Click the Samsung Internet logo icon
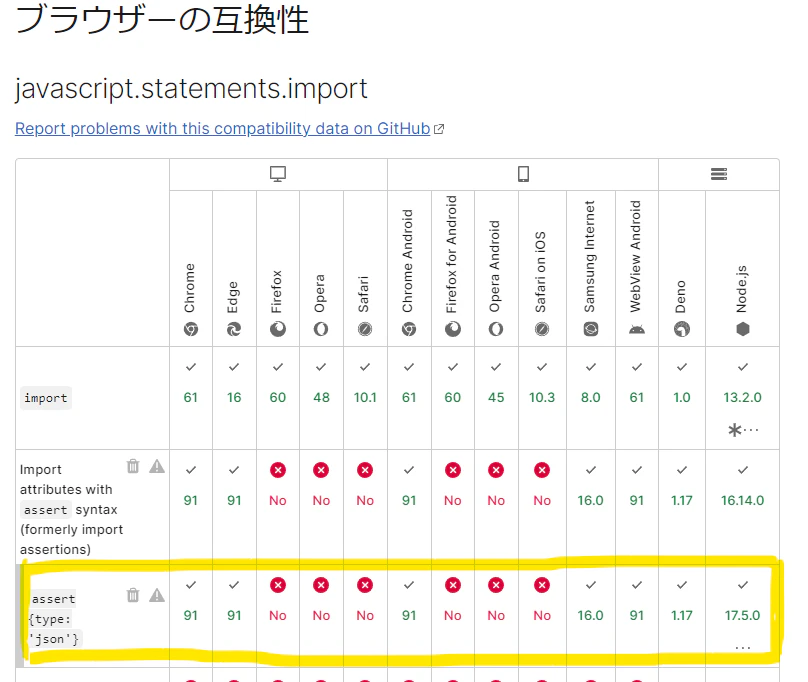808x682 pixels. tap(591, 329)
